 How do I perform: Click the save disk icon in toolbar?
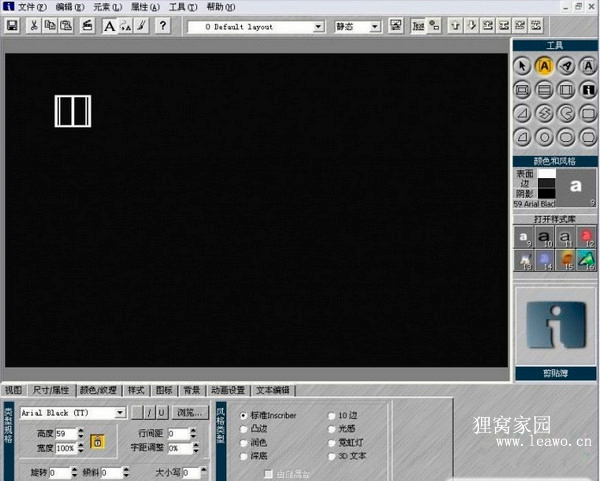(11, 25)
